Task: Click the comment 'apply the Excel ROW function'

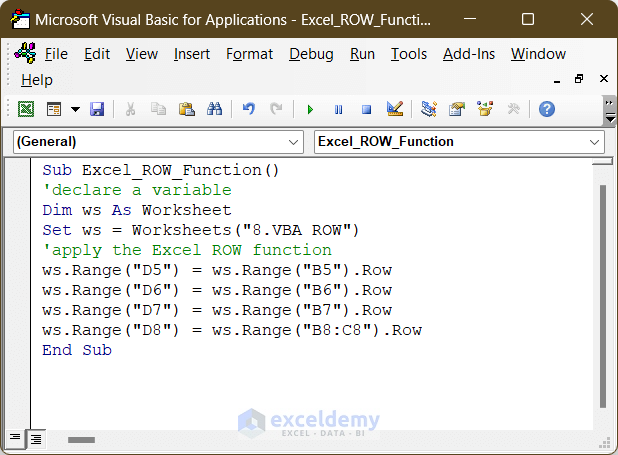Action: coord(187,250)
